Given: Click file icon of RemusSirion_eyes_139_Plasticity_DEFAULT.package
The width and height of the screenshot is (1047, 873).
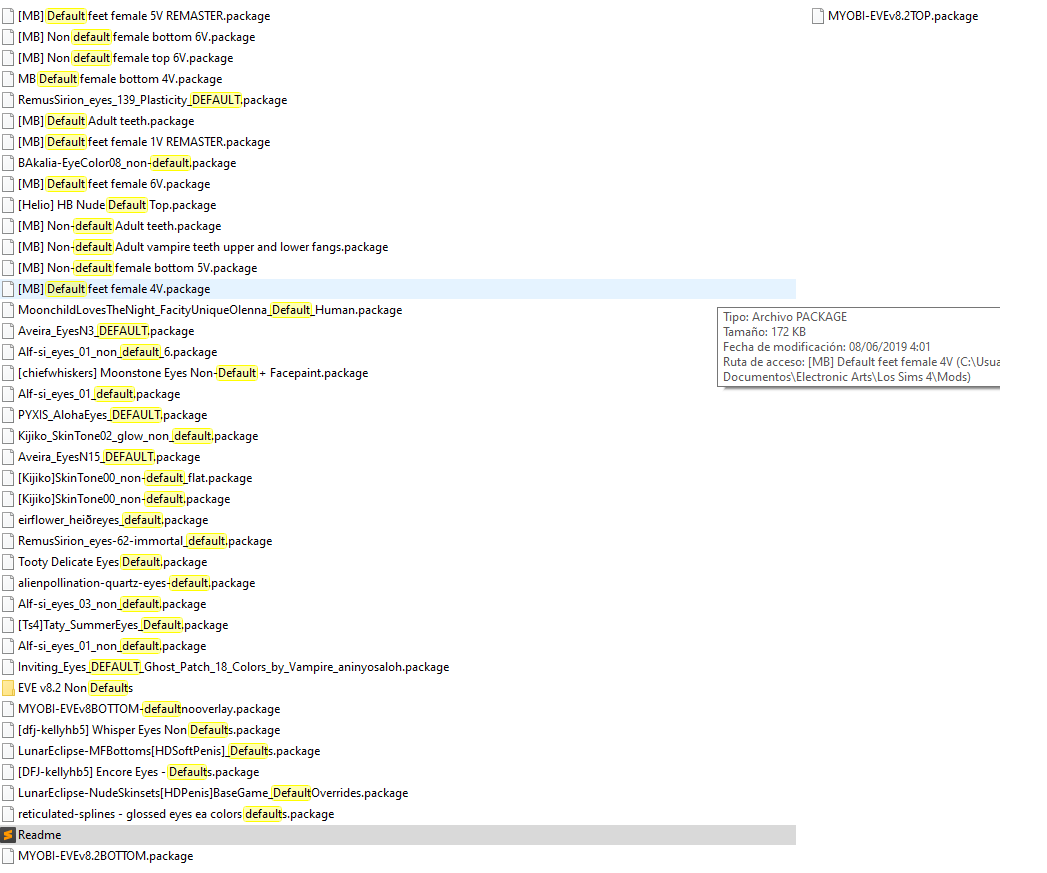Looking at the screenshot, I should 8,100.
